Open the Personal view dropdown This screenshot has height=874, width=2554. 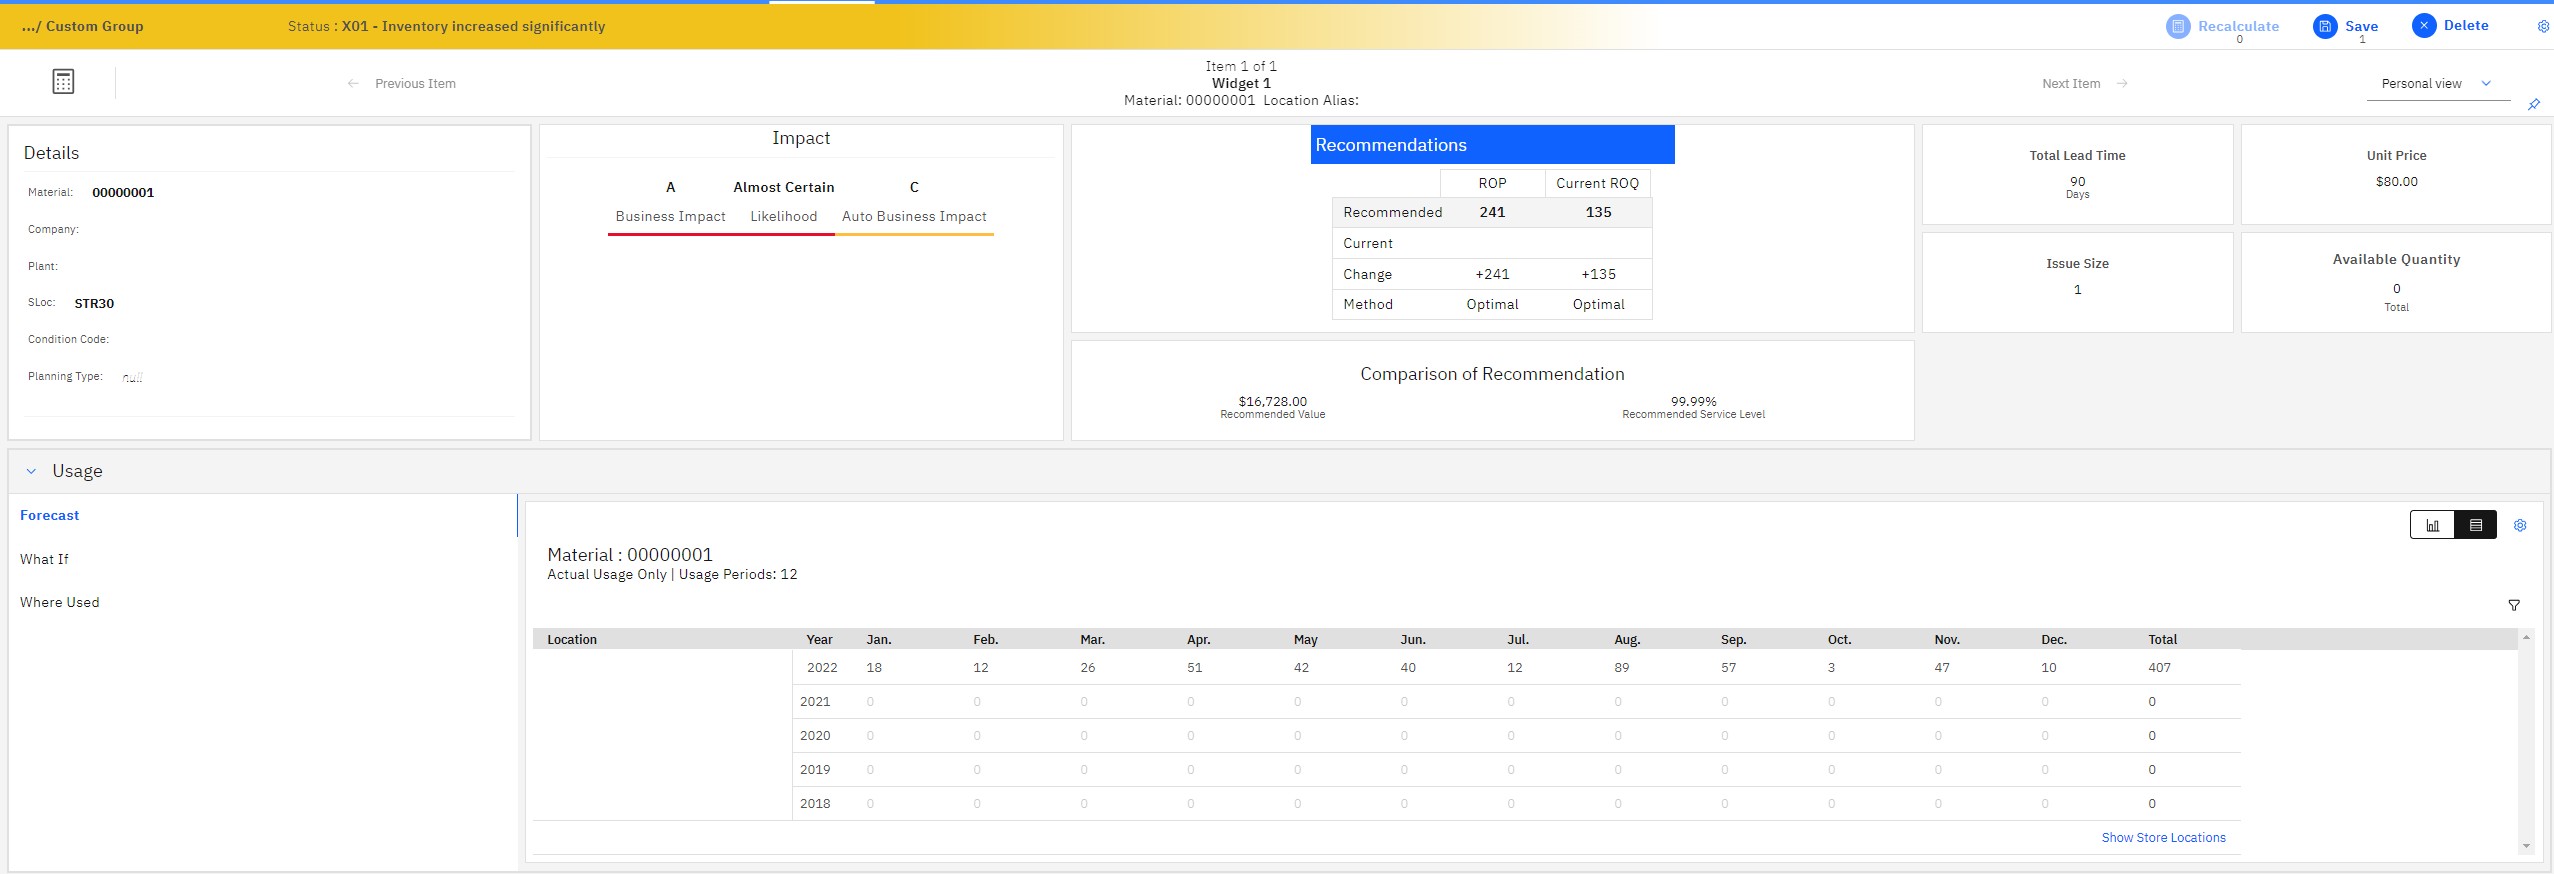(2438, 84)
